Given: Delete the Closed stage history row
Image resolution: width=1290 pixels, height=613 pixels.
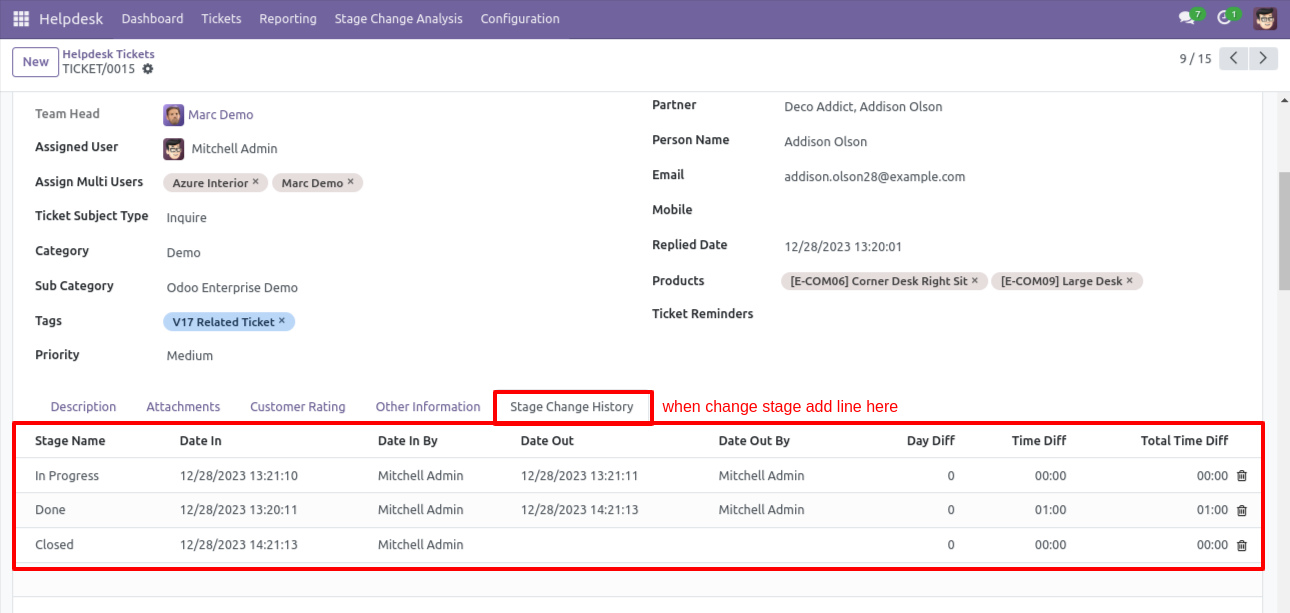Looking at the screenshot, I should pyautogui.click(x=1242, y=545).
